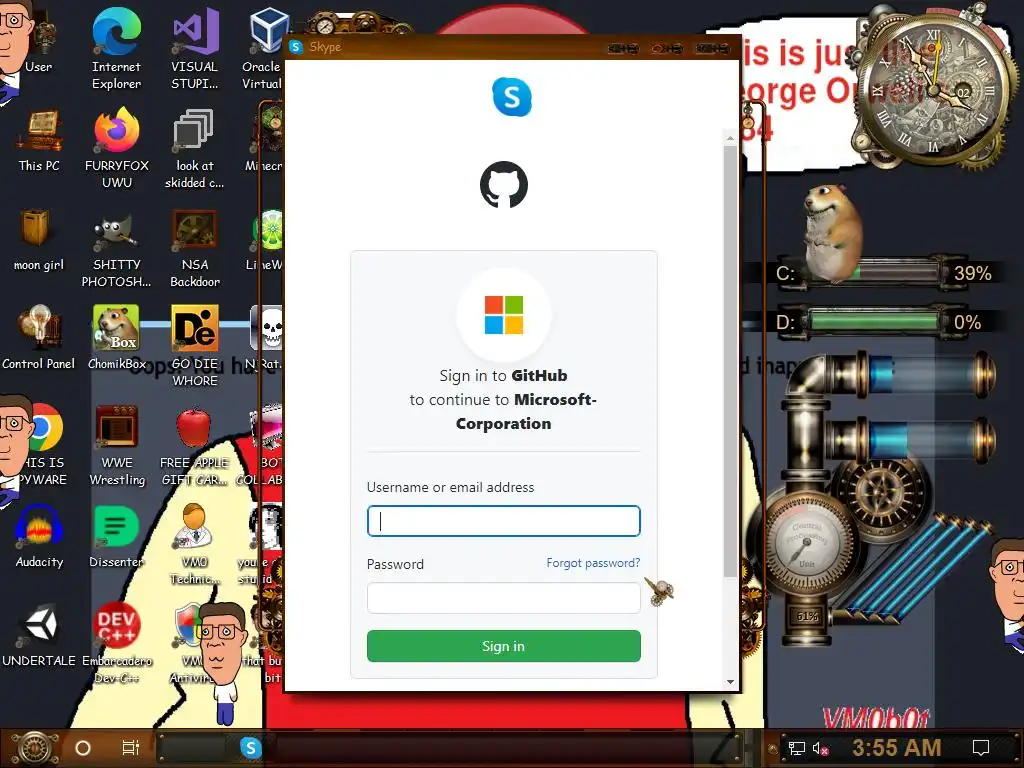
Task: Click scrollbar down arrow in Skype window
Action: coord(730,682)
